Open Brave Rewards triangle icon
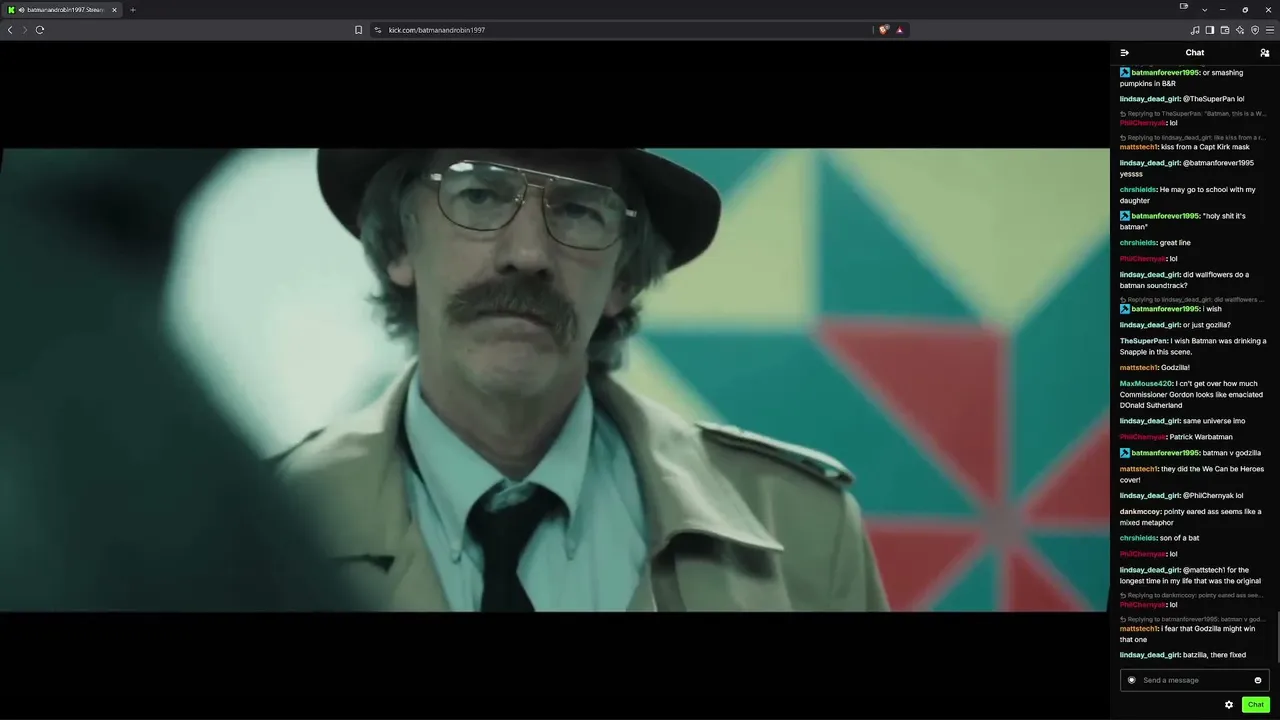1280x720 pixels. 899,30
